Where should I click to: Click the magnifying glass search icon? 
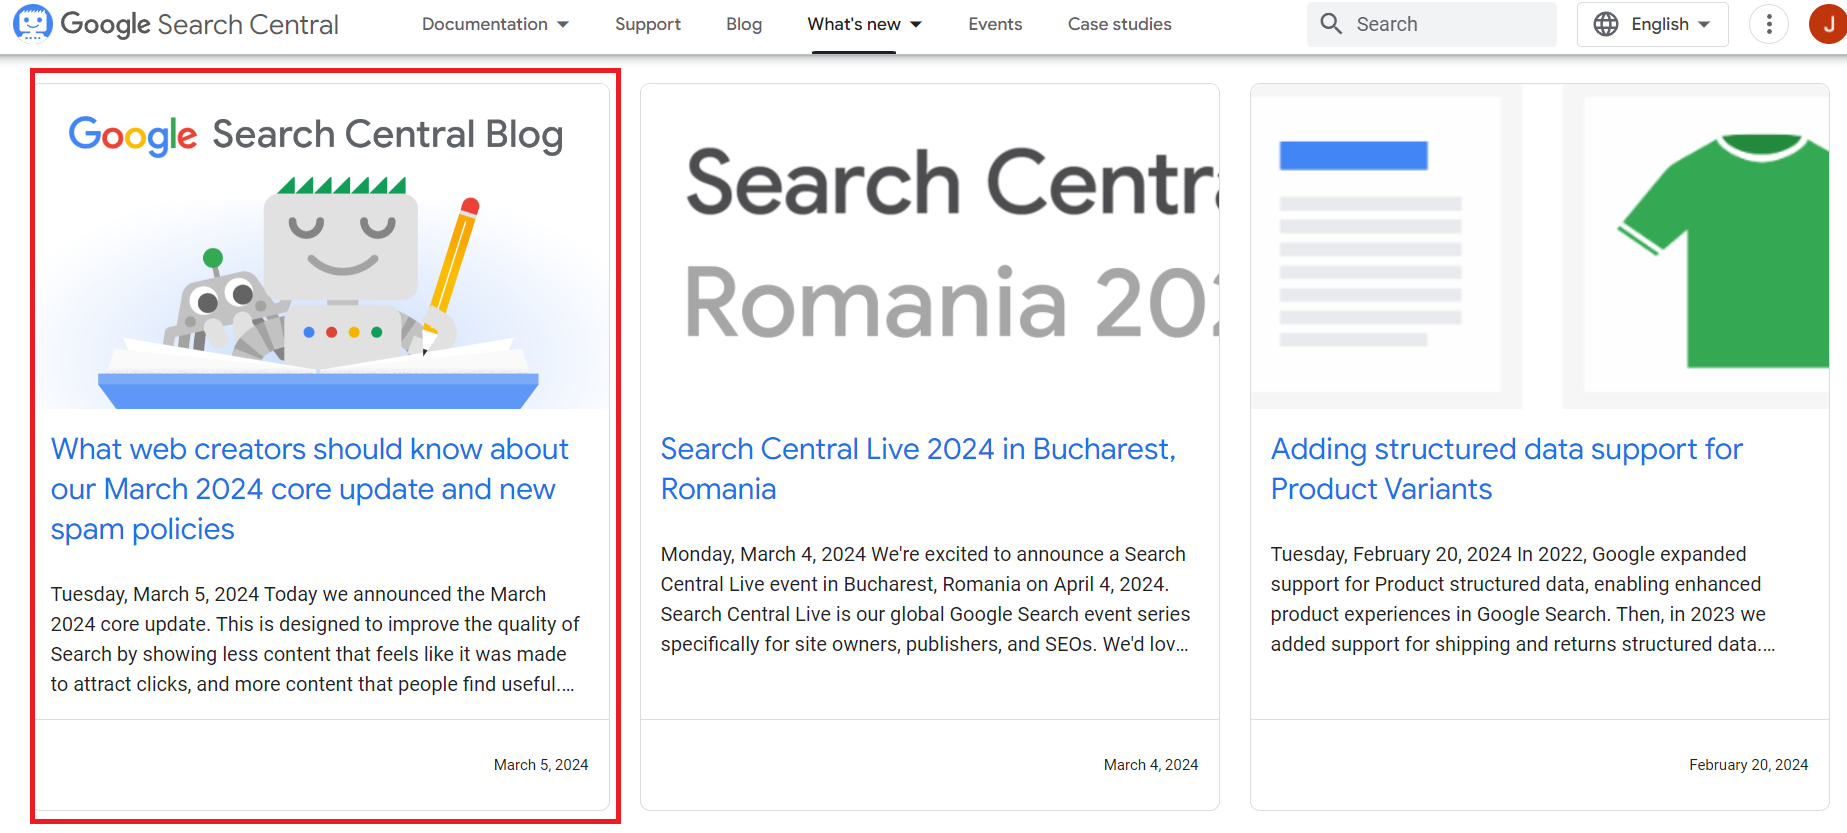(x=1331, y=24)
